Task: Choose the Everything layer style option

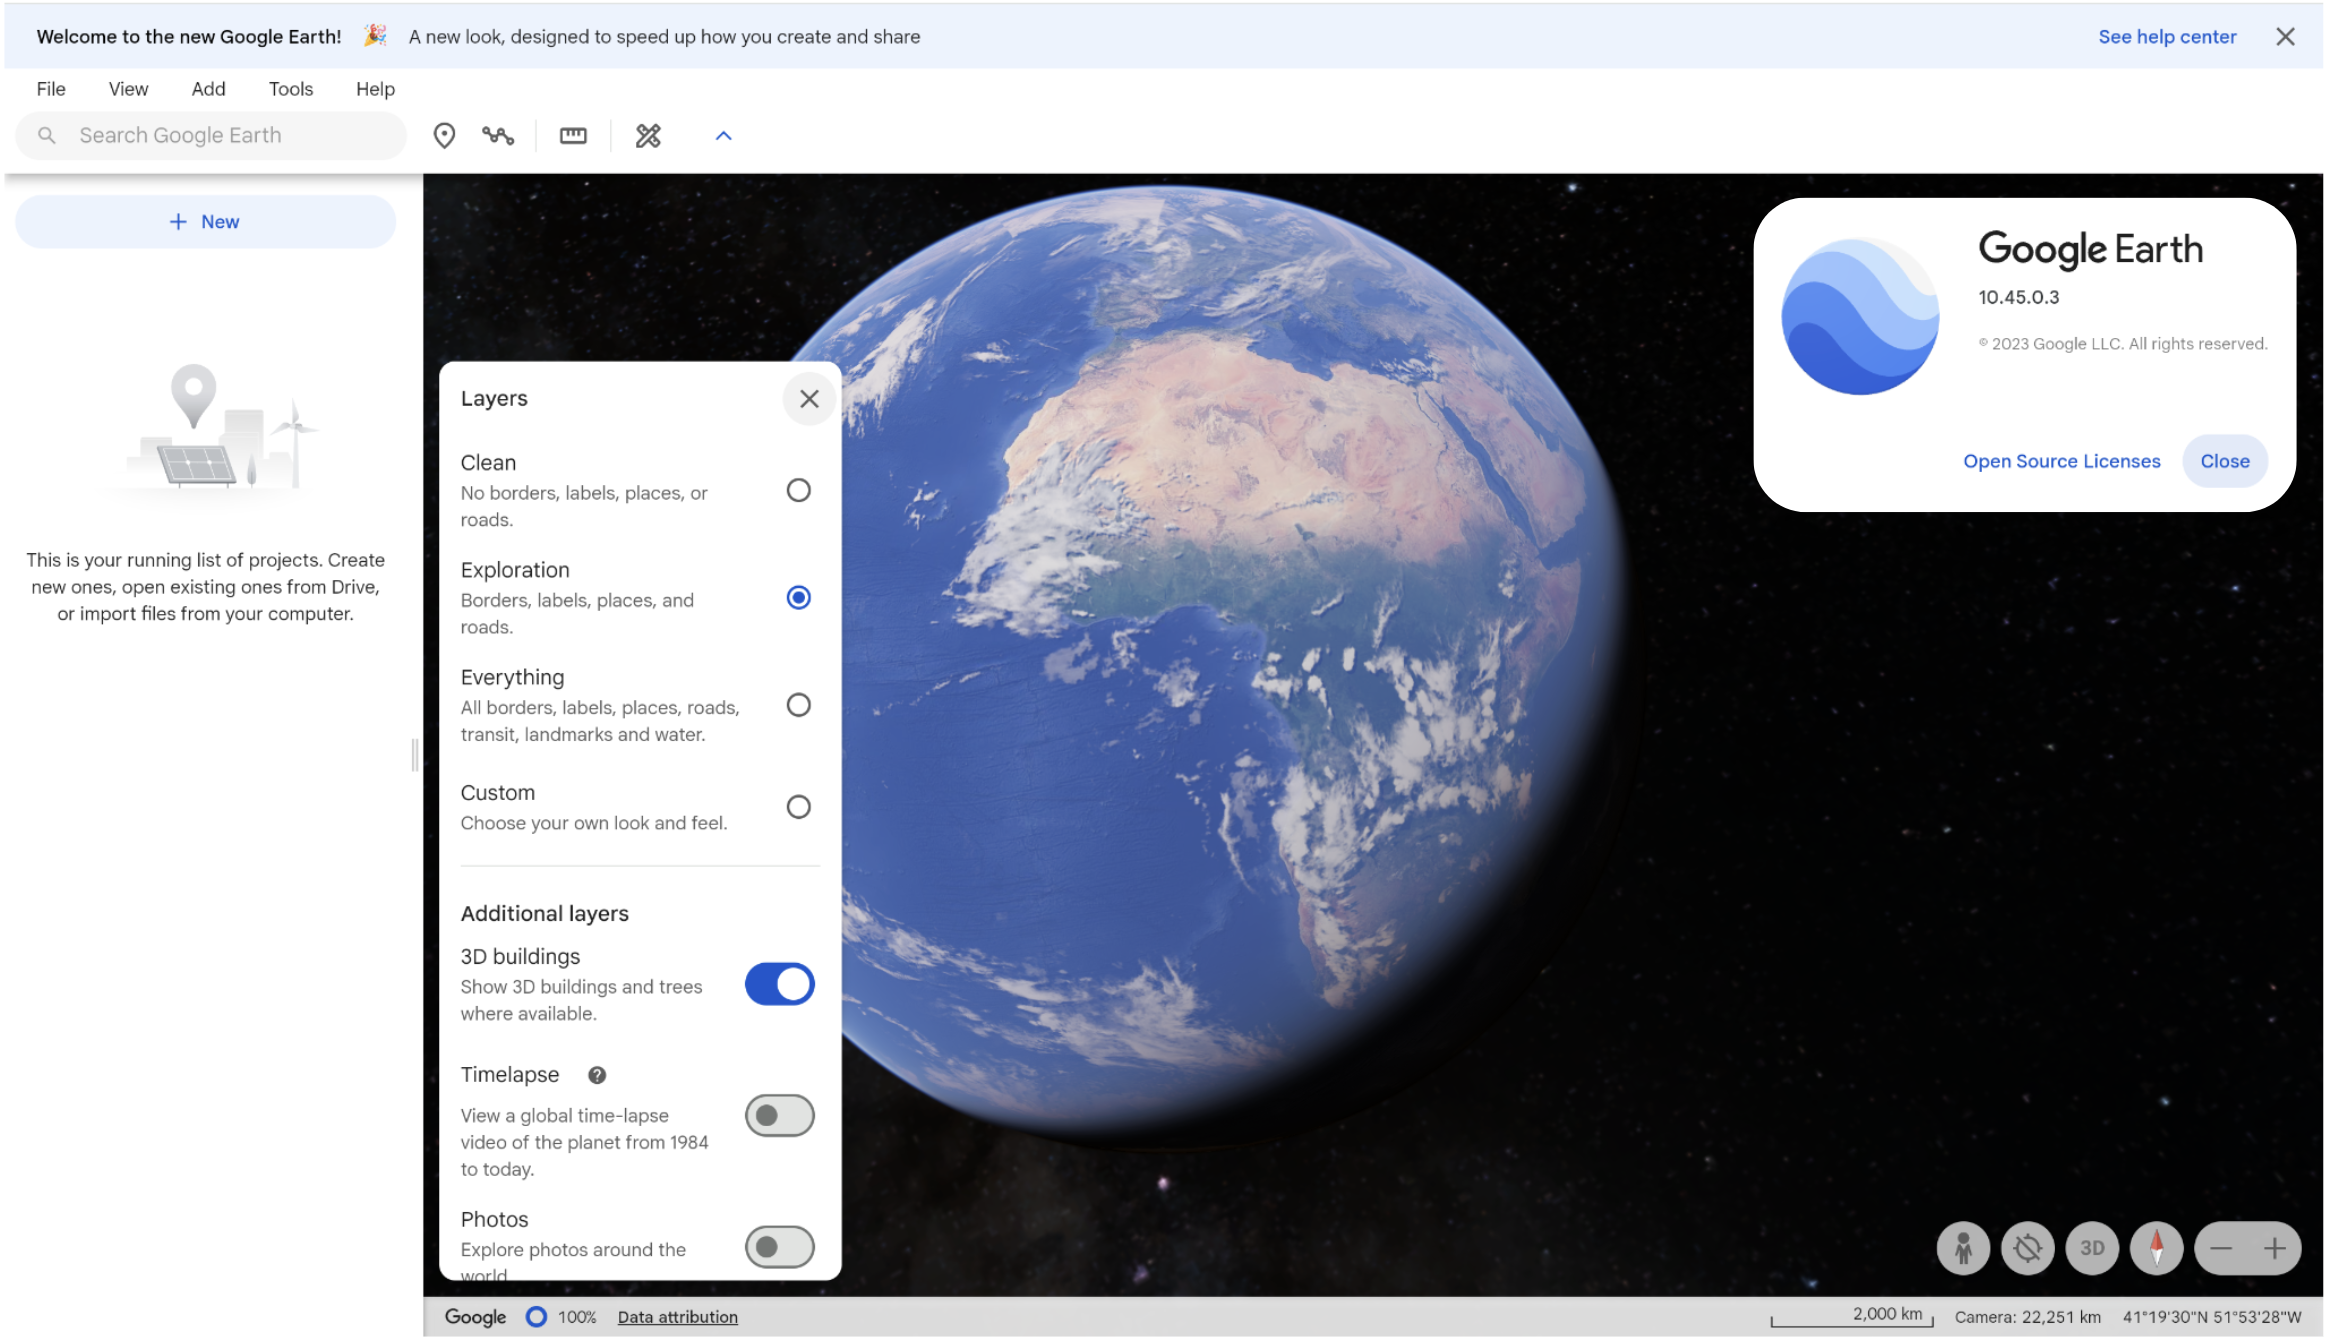Action: coord(798,705)
